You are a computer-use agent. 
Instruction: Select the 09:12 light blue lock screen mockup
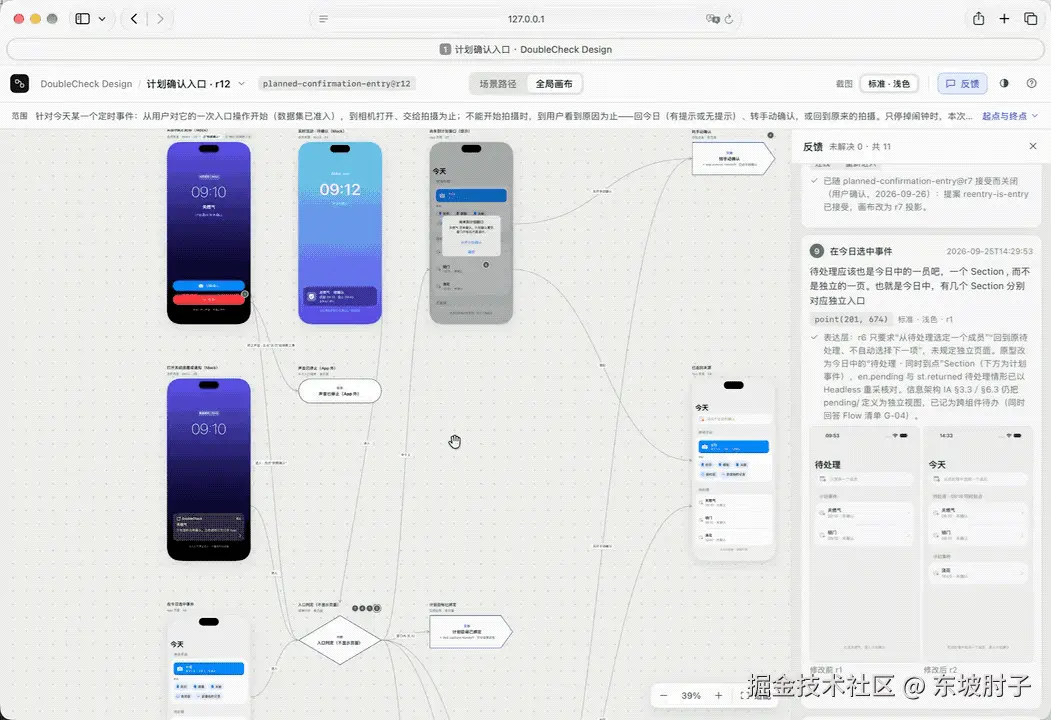340,233
